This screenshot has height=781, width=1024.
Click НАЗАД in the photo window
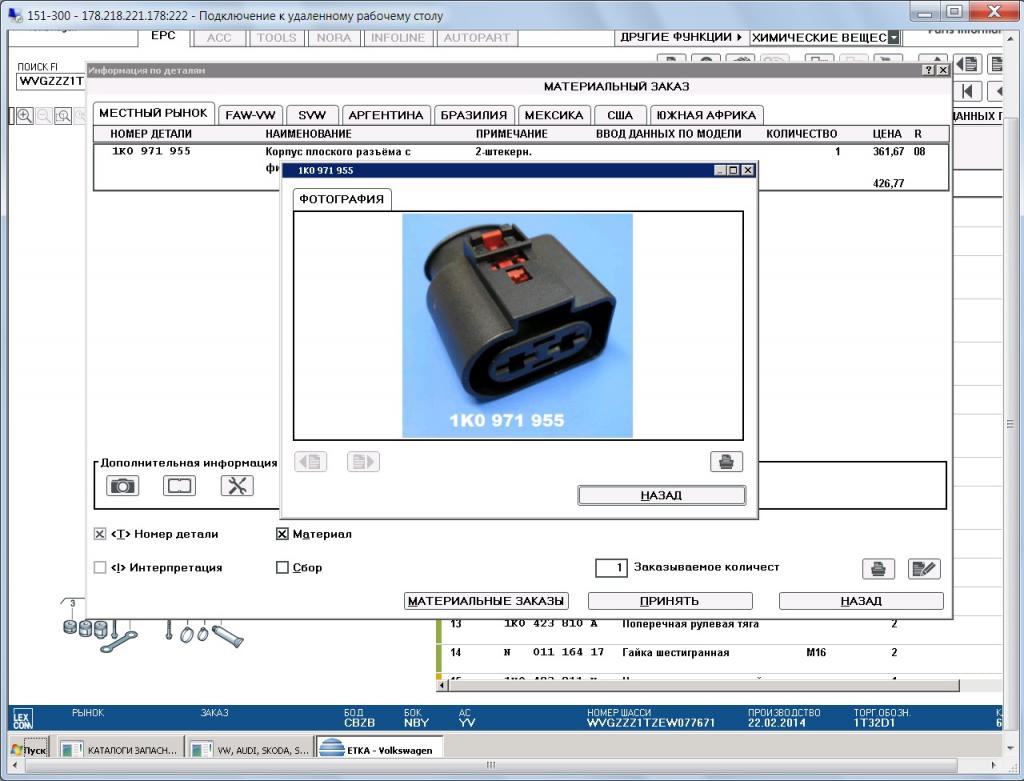[x=661, y=495]
